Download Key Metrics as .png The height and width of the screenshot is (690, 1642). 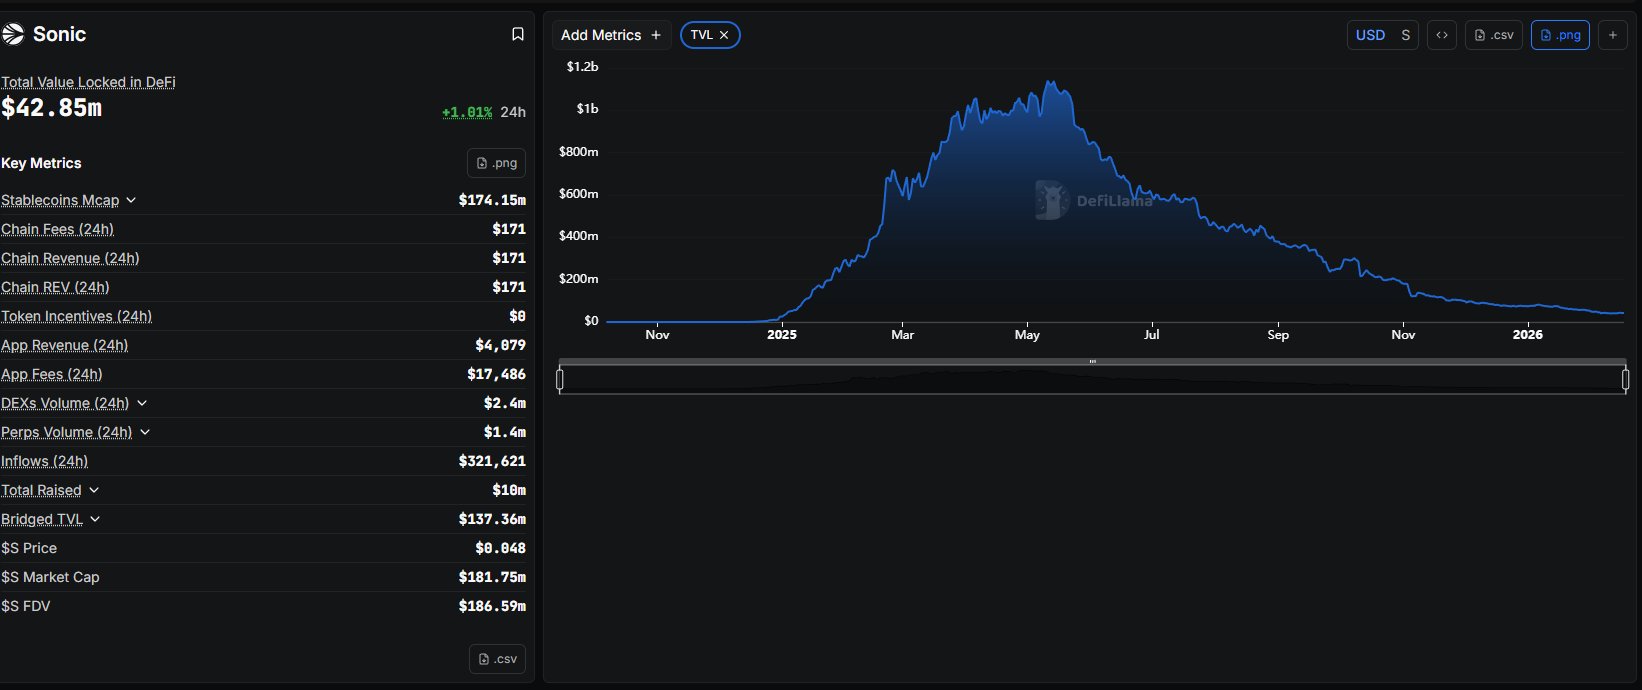click(x=496, y=163)
